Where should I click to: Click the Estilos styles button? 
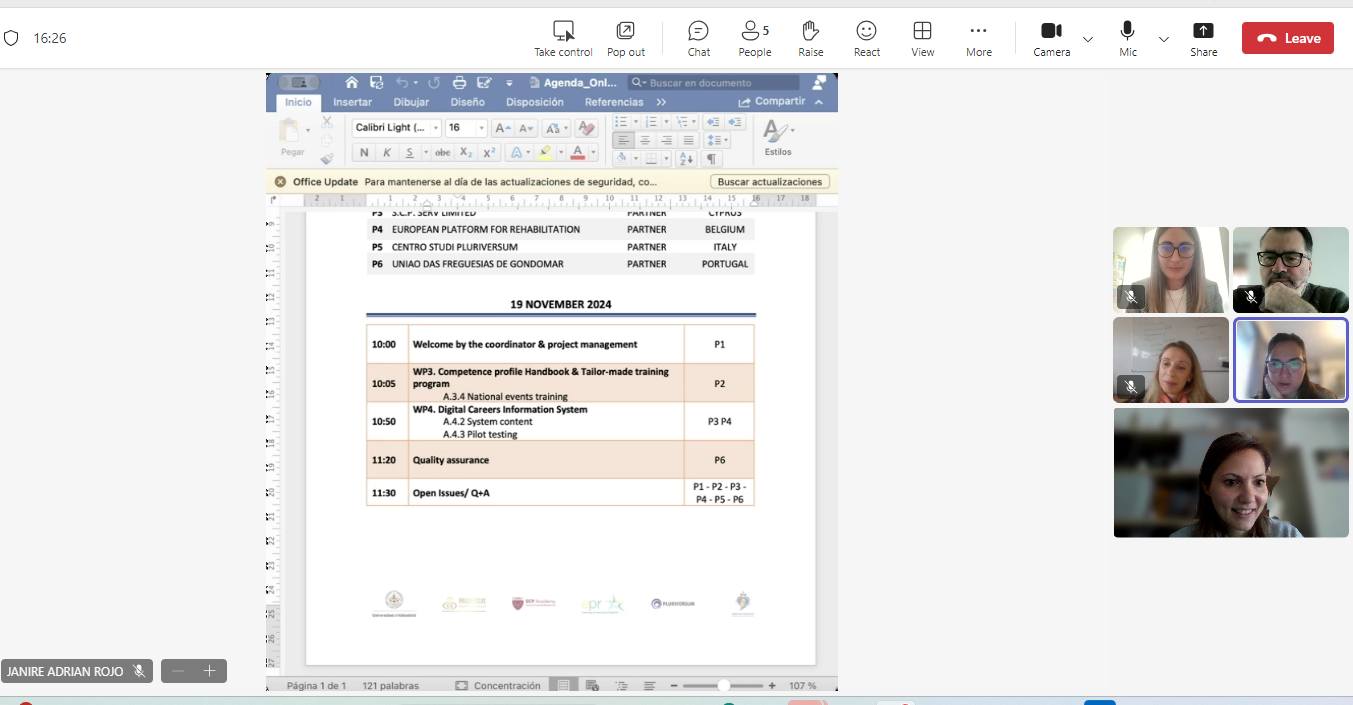[x=778, y=137]
